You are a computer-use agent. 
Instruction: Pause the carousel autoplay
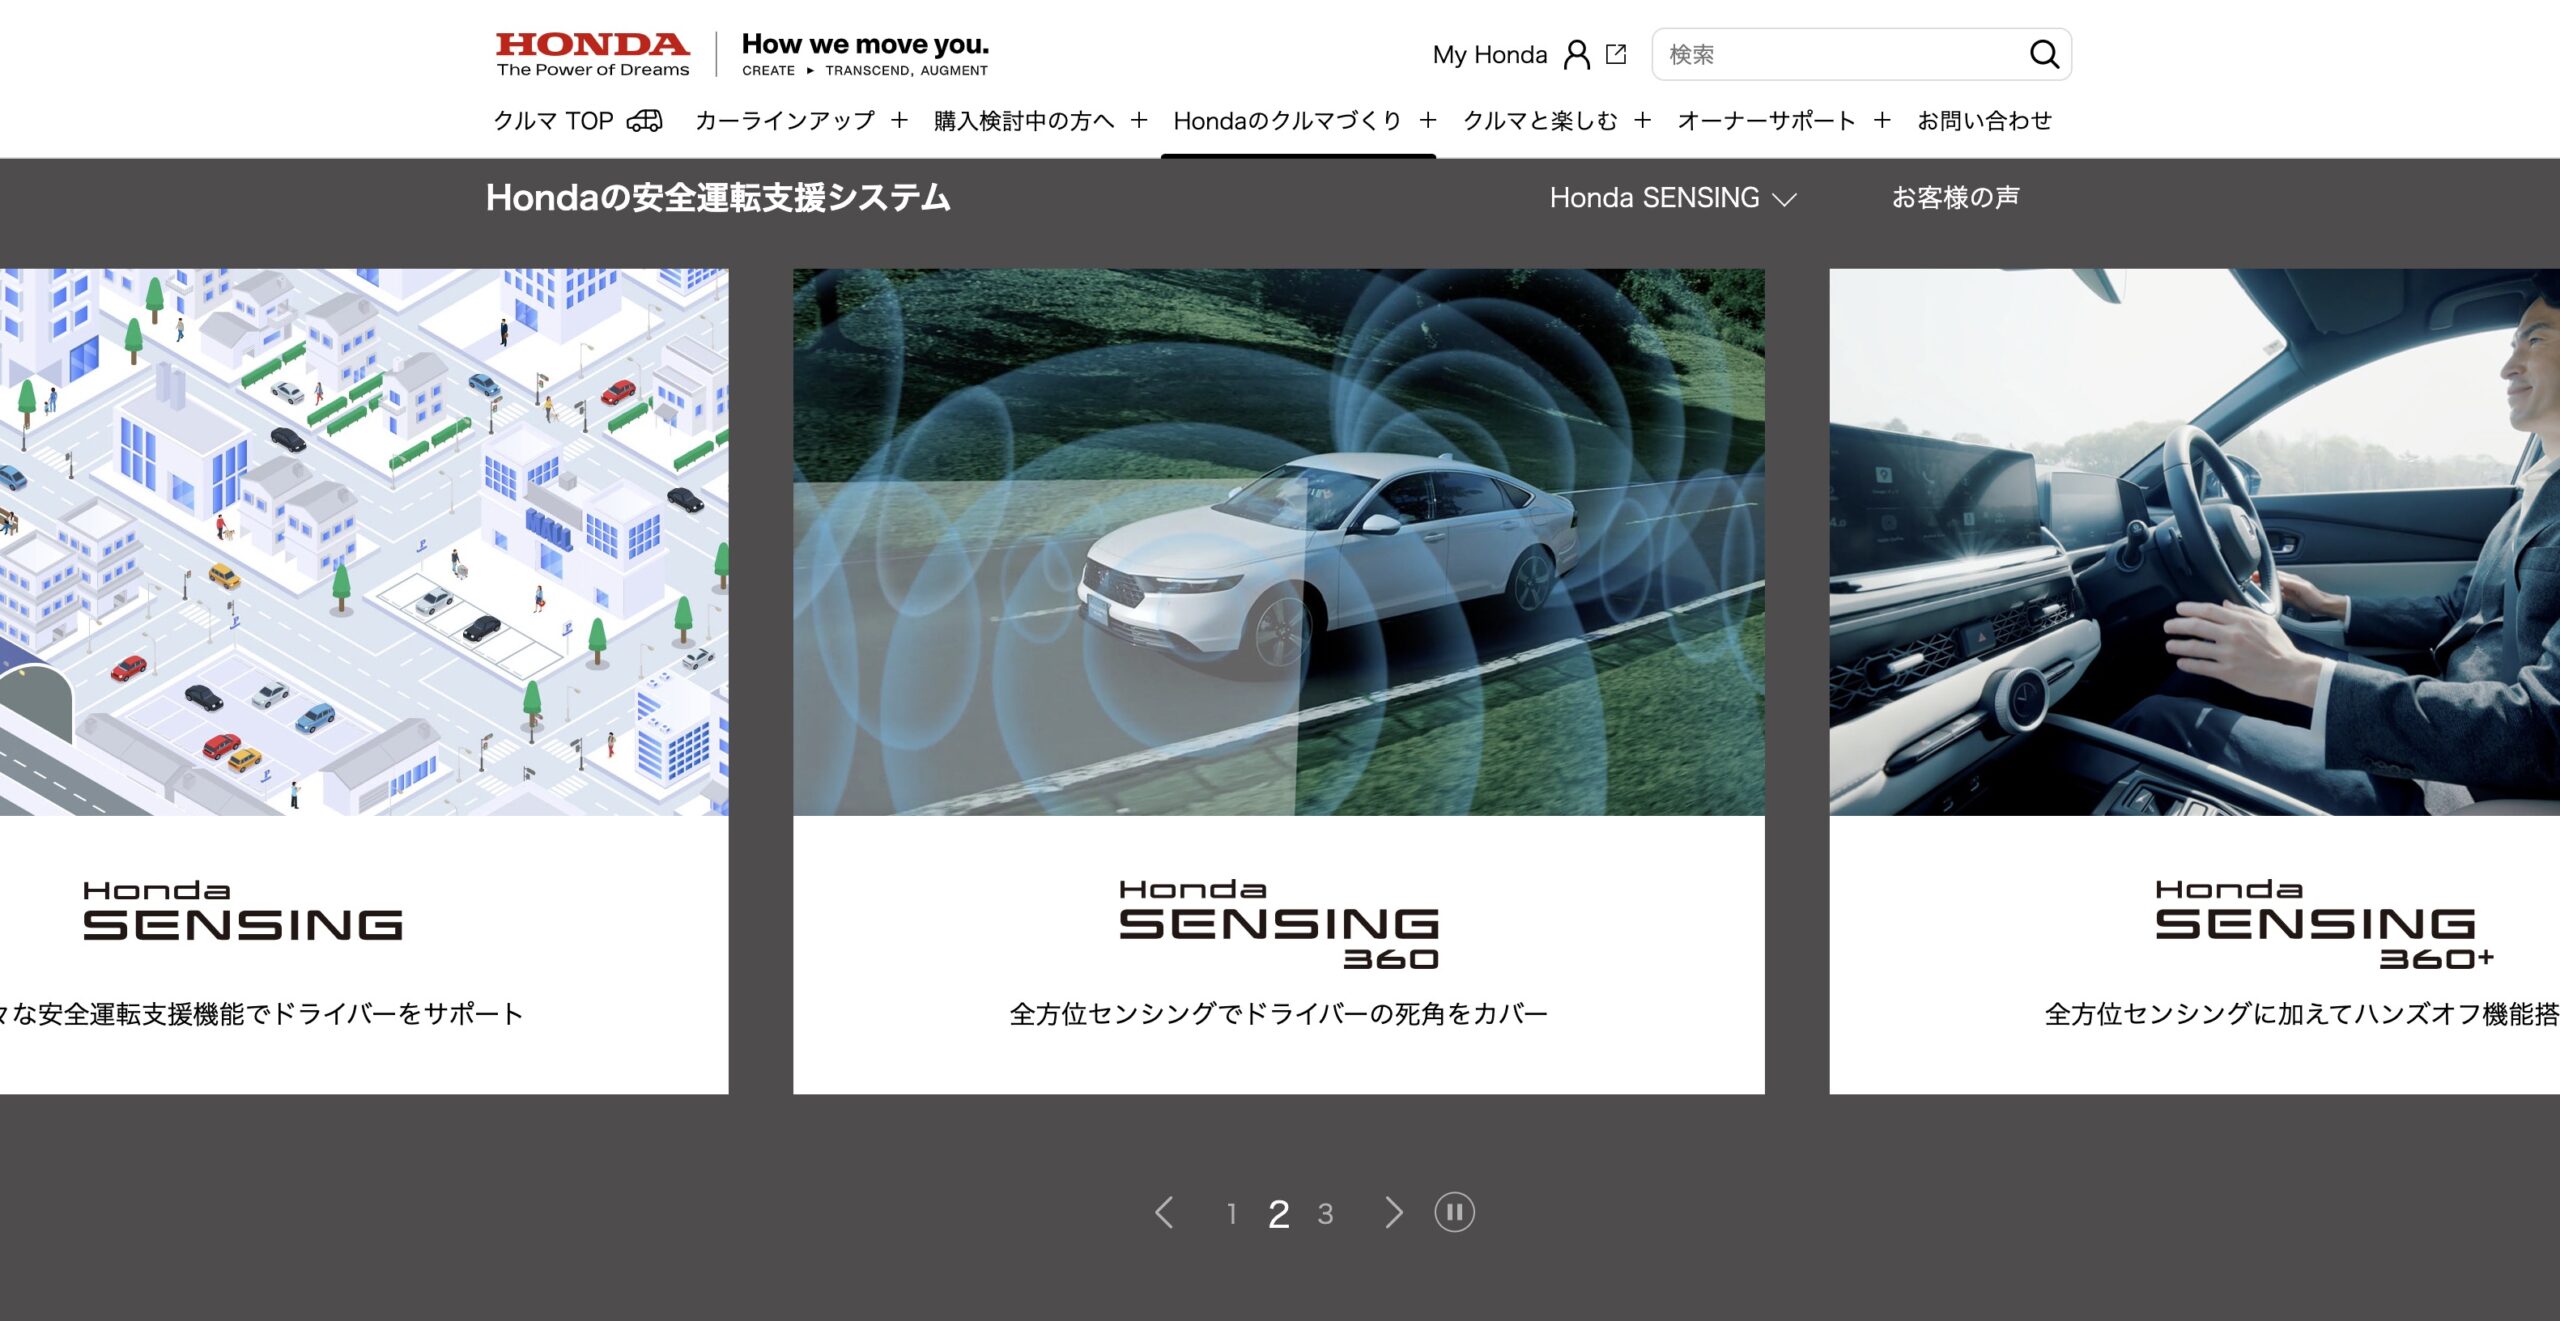[1454, 1213]
